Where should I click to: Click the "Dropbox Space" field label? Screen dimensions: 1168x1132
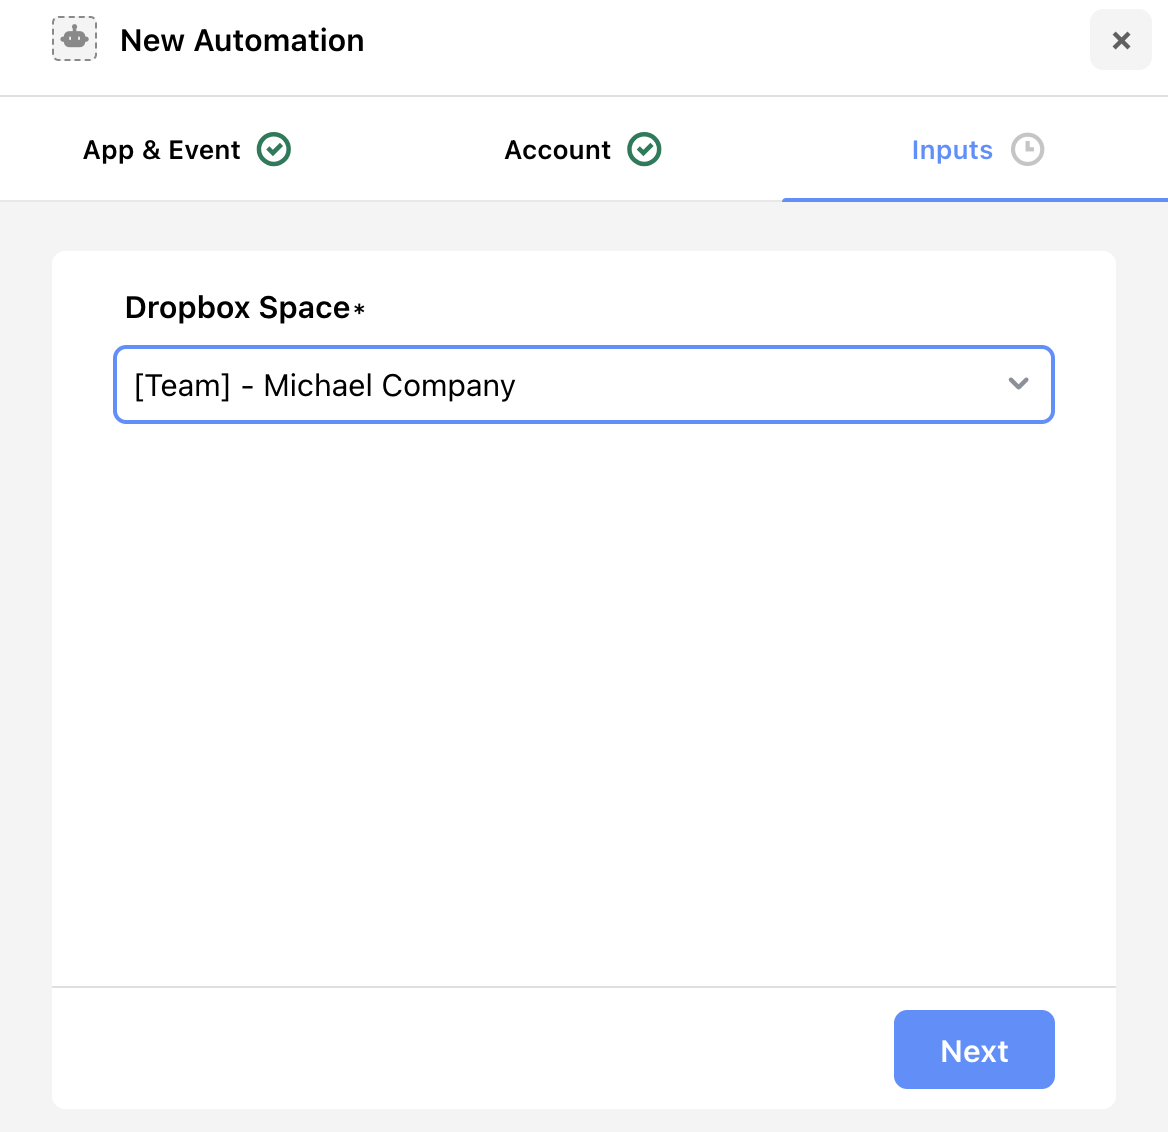click(x=237, y=308)
